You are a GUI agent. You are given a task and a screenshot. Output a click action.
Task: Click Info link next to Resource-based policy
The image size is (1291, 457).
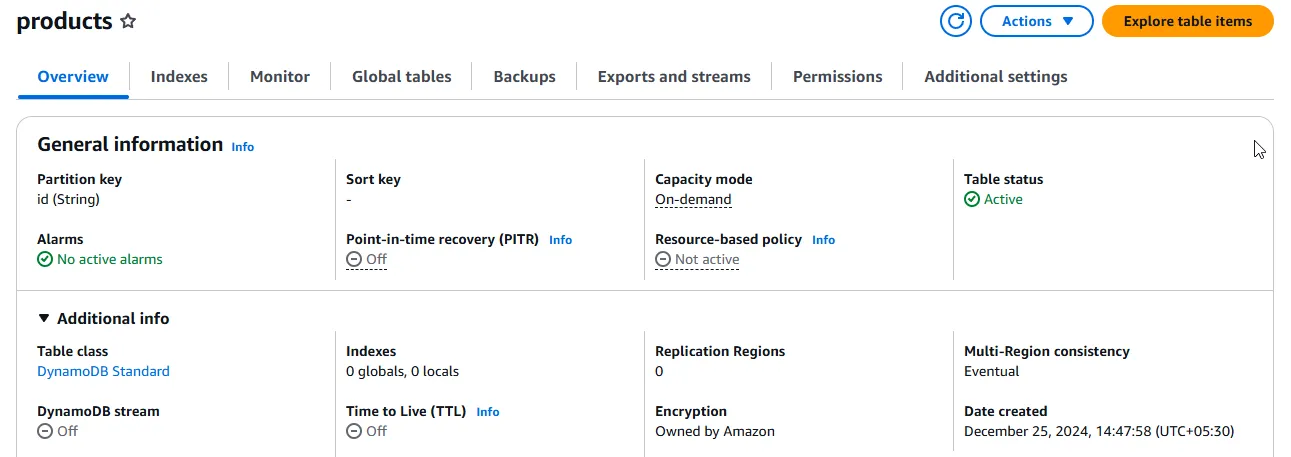coord(823,240)
